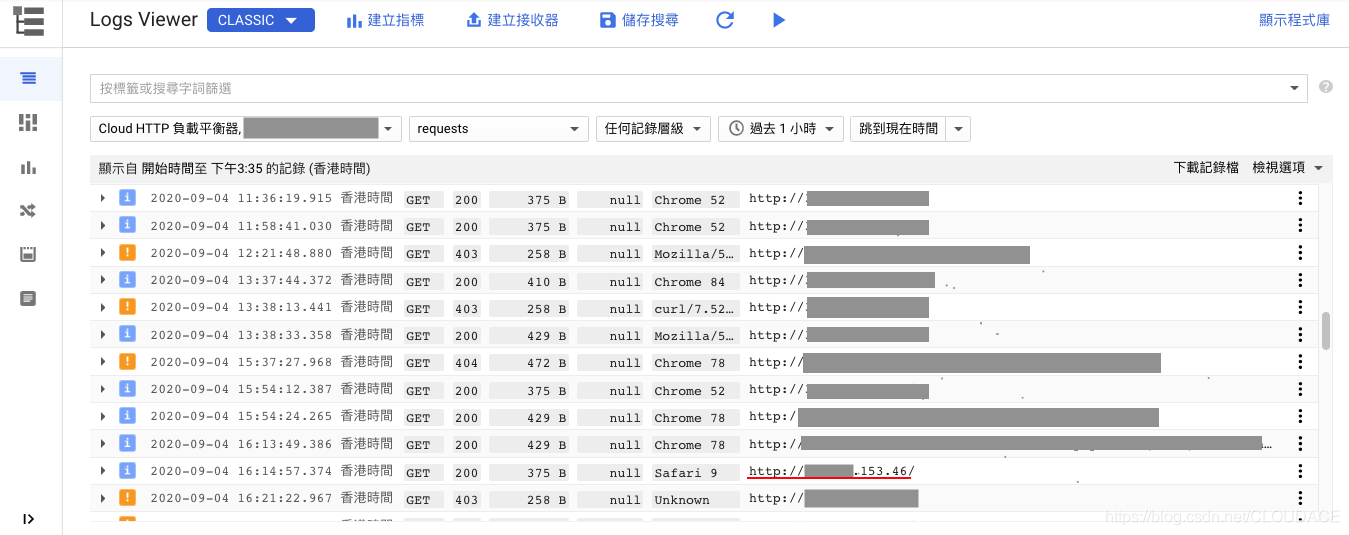The height and width of the screenshot is (535, 1349).
Task: Open the more menu for the 16:14:57.374 row
Action: (x=1300, y=471)
